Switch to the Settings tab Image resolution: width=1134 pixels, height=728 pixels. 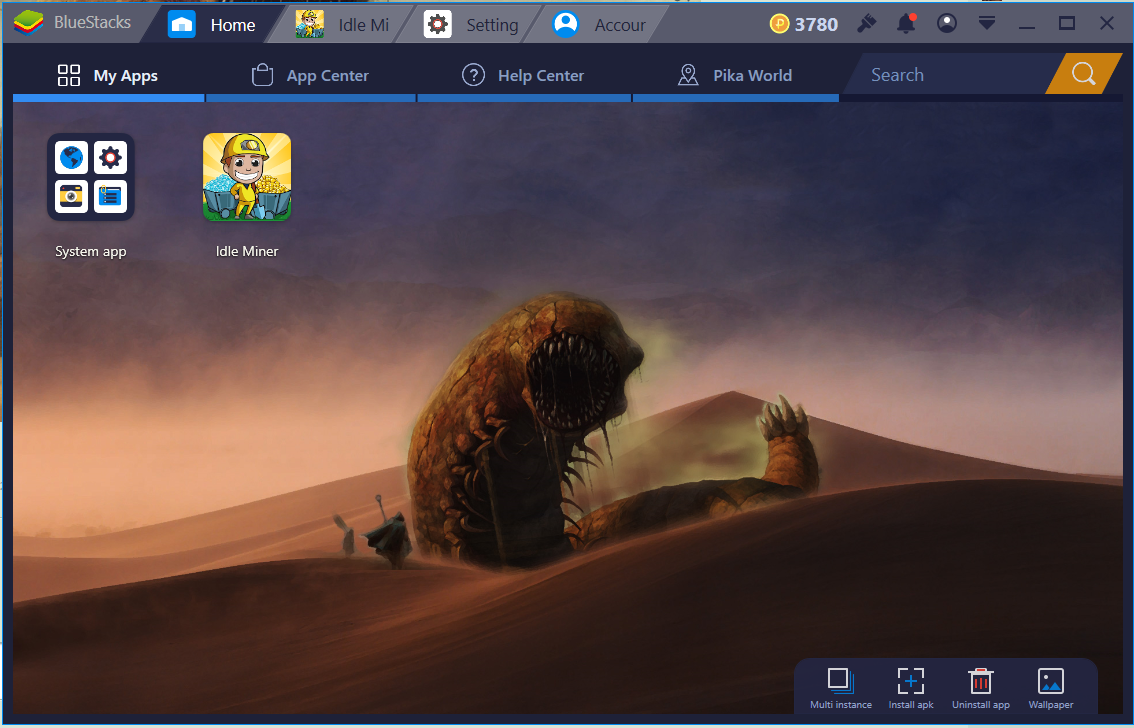point(472,25)
